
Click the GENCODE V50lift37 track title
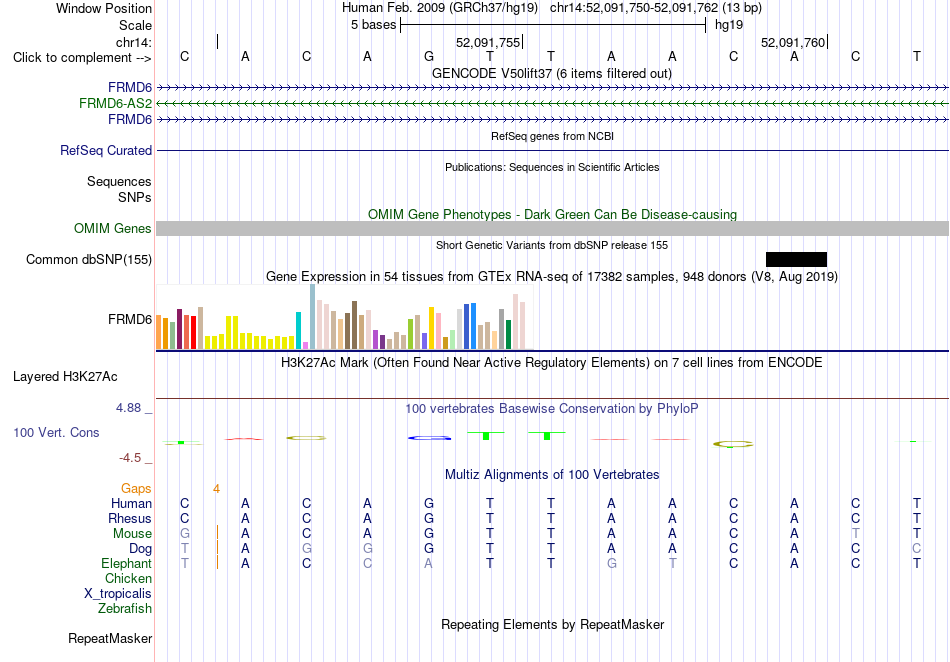point(552,73)
